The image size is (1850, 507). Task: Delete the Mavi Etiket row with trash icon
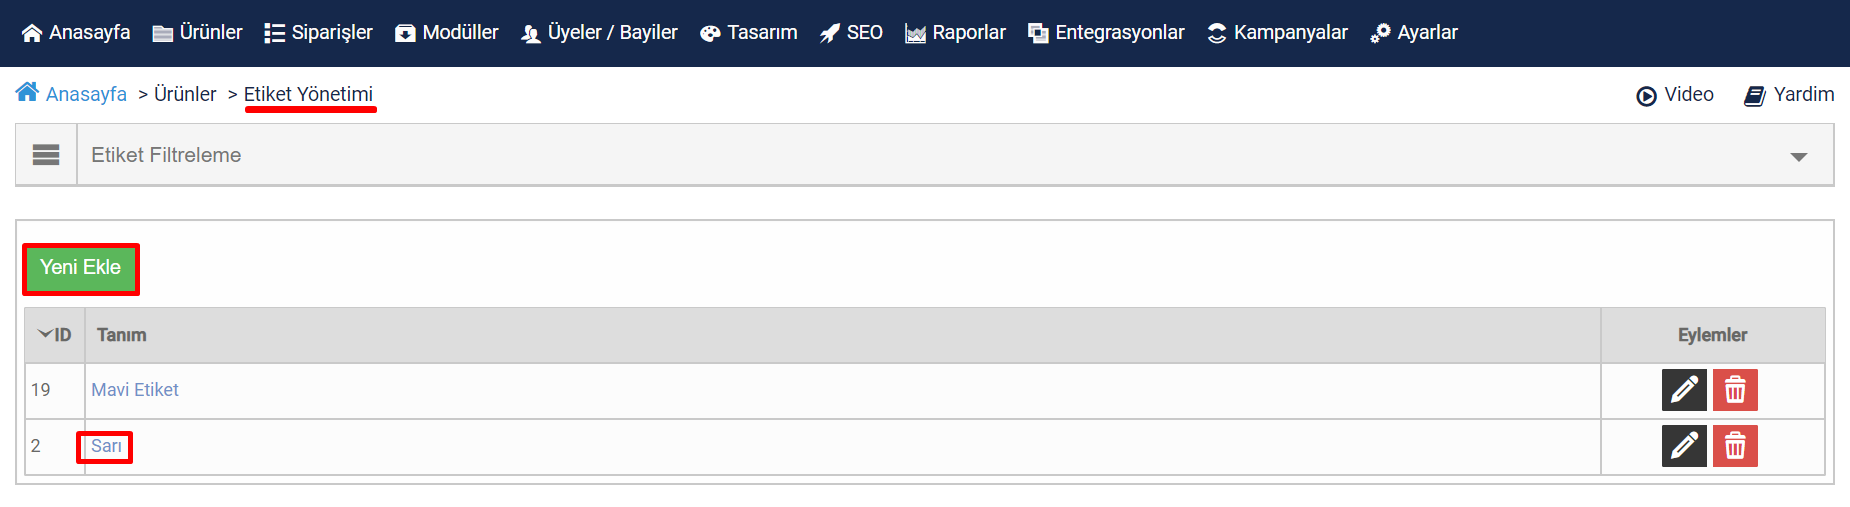(1735, 390)
